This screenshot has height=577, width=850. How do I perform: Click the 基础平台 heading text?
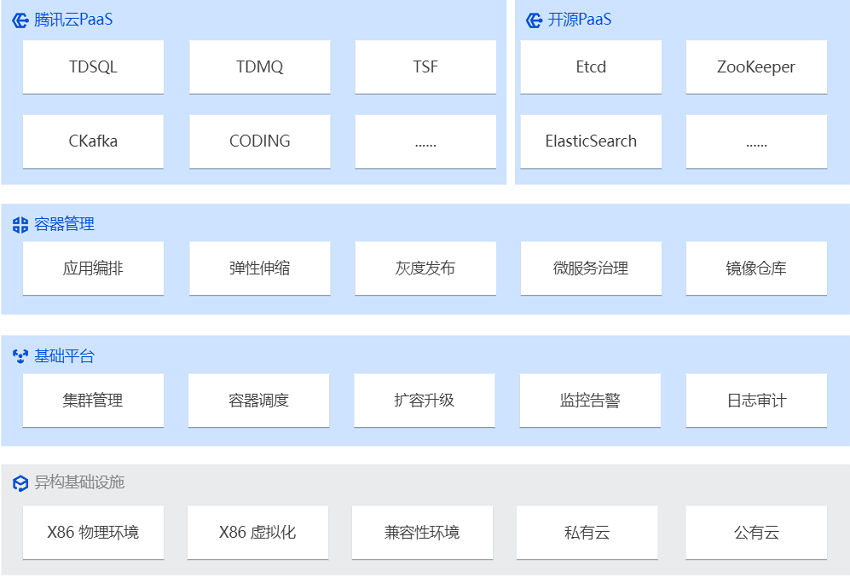[x=65, y=356]
